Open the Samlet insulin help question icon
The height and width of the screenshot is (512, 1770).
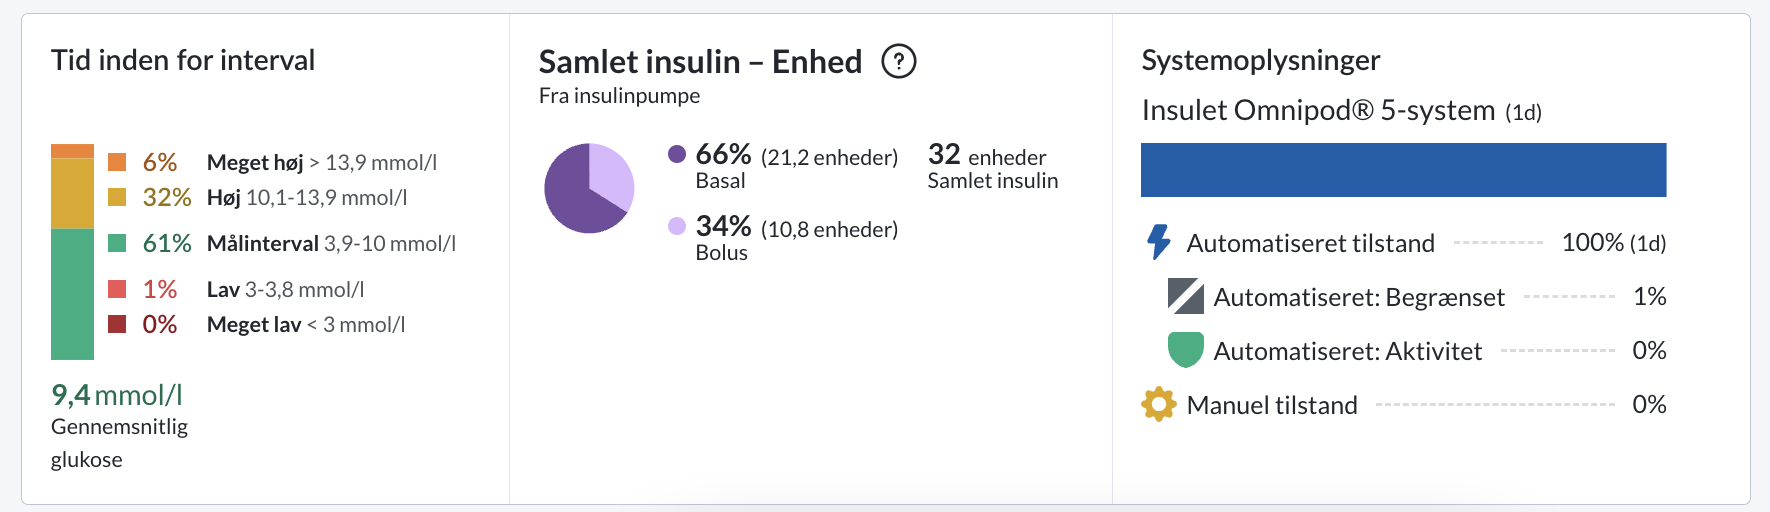(x=898, y=62)
